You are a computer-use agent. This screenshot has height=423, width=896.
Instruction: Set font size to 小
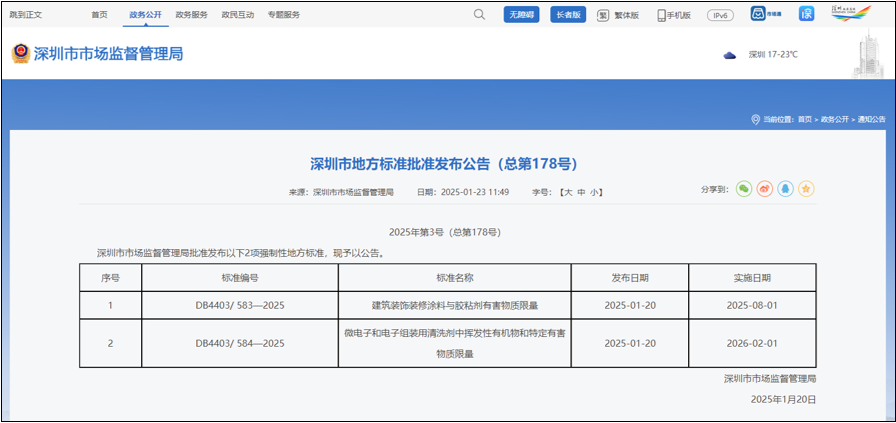(x=596, y=192)
